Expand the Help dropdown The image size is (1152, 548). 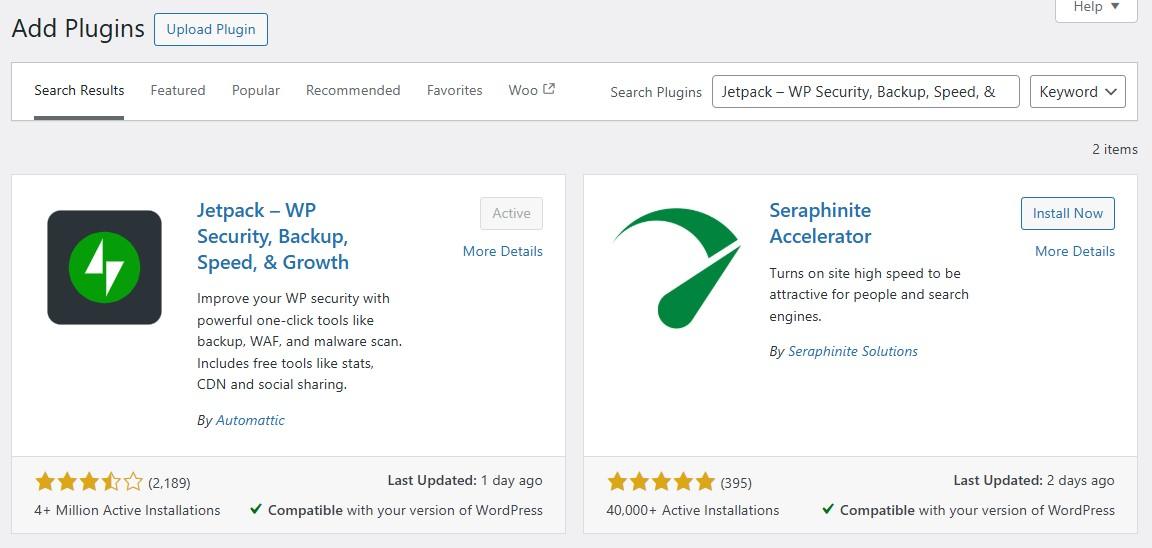point(1096,7)
